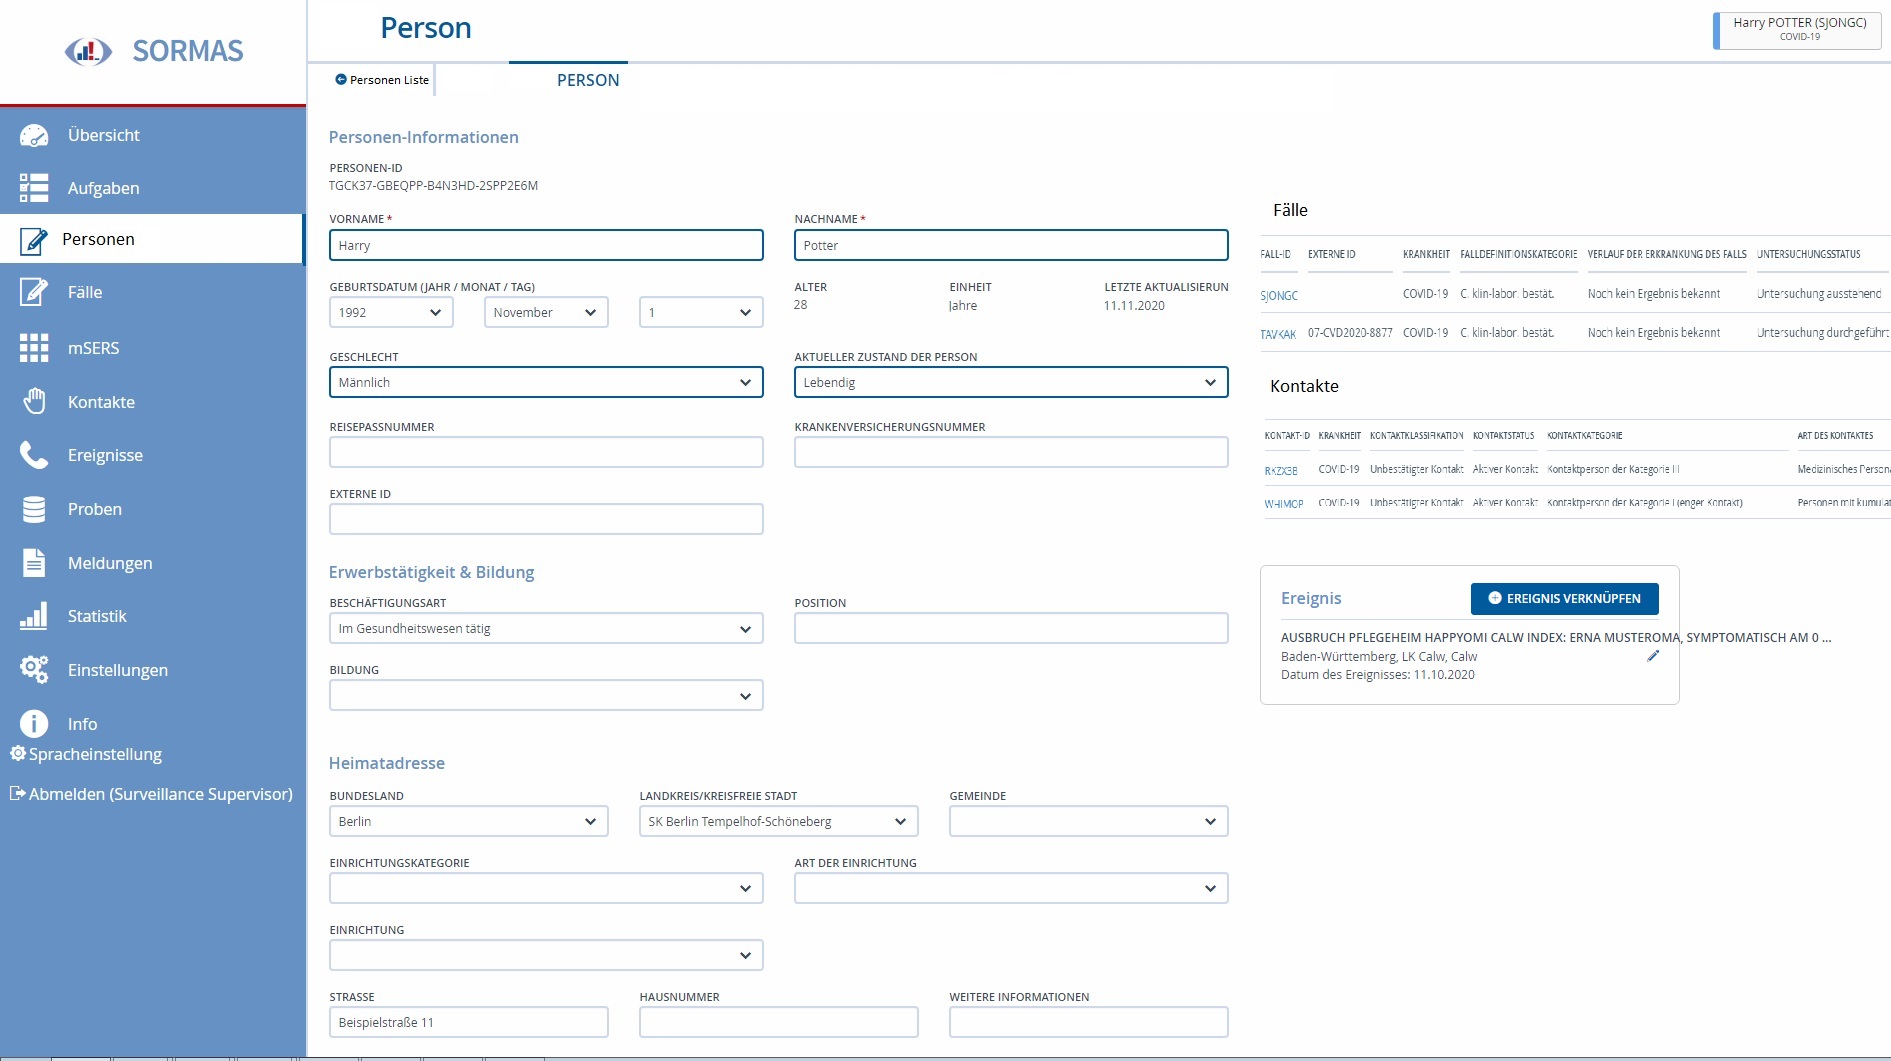This screenshot has height=1061, width=1891.
Task: Open contact RKZX3B link
Action: [1281, 470]
